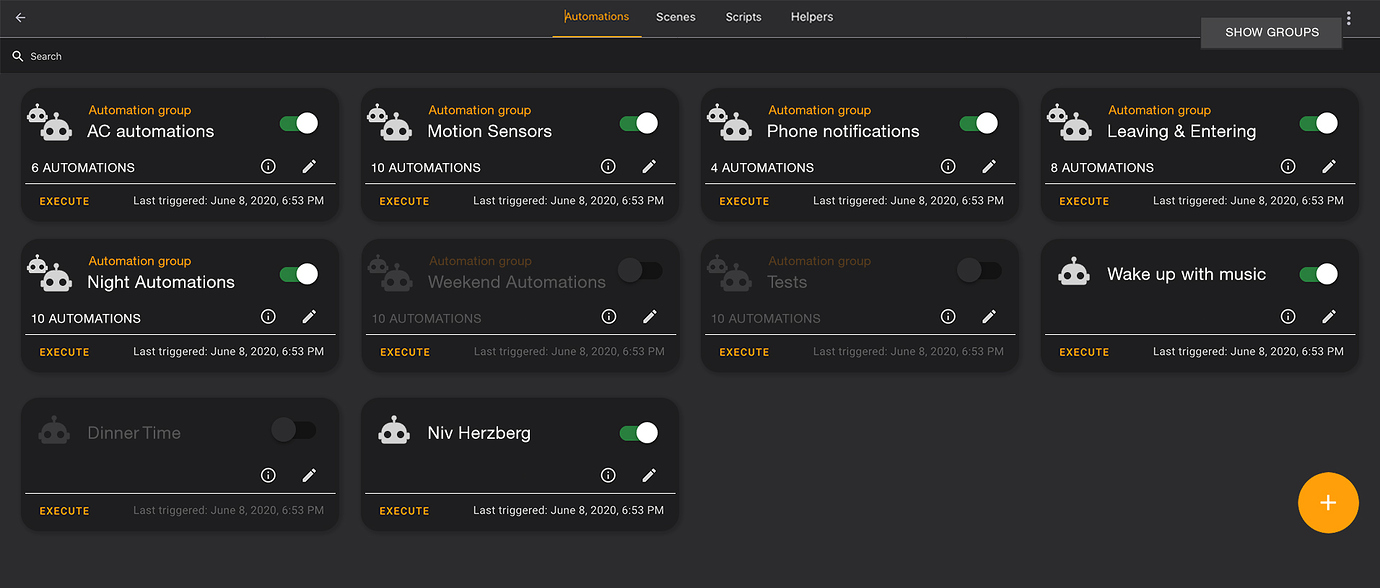The image size is (1380, 588).
Task: Open the three-dot overflow menu
Action: point(1349,18)
